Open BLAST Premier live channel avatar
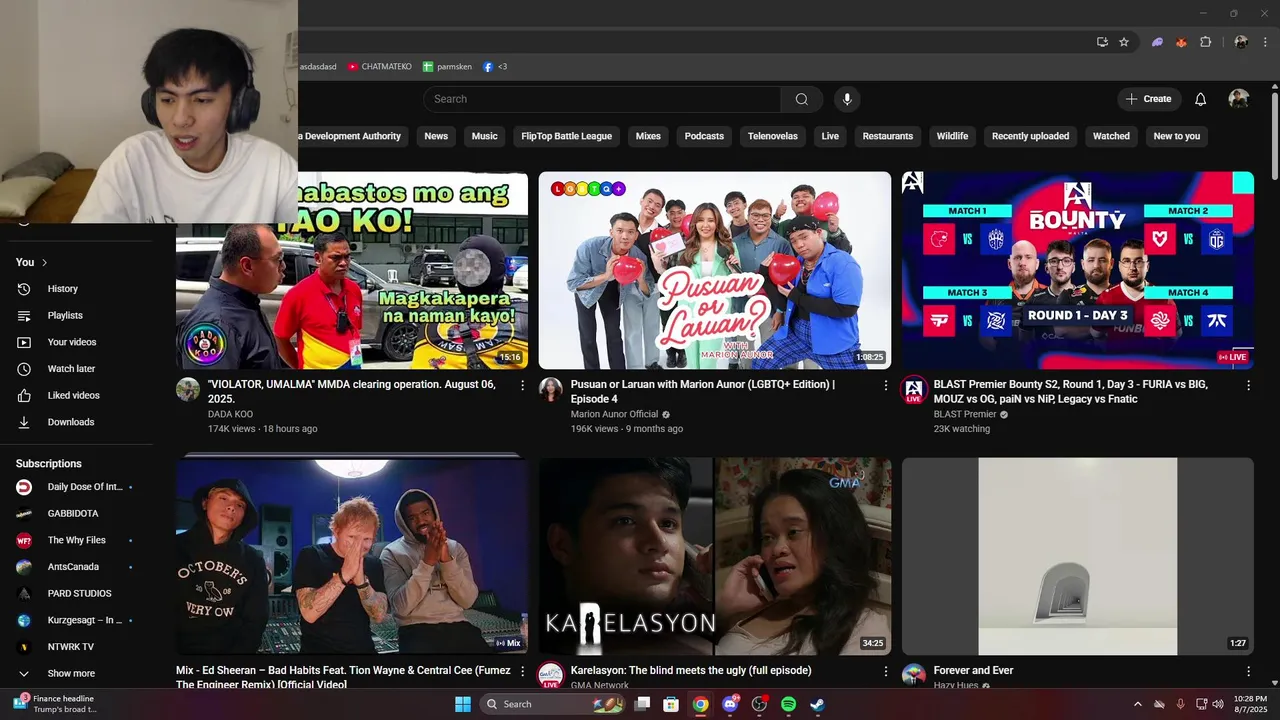1280x720 pixels. point(914,390)
